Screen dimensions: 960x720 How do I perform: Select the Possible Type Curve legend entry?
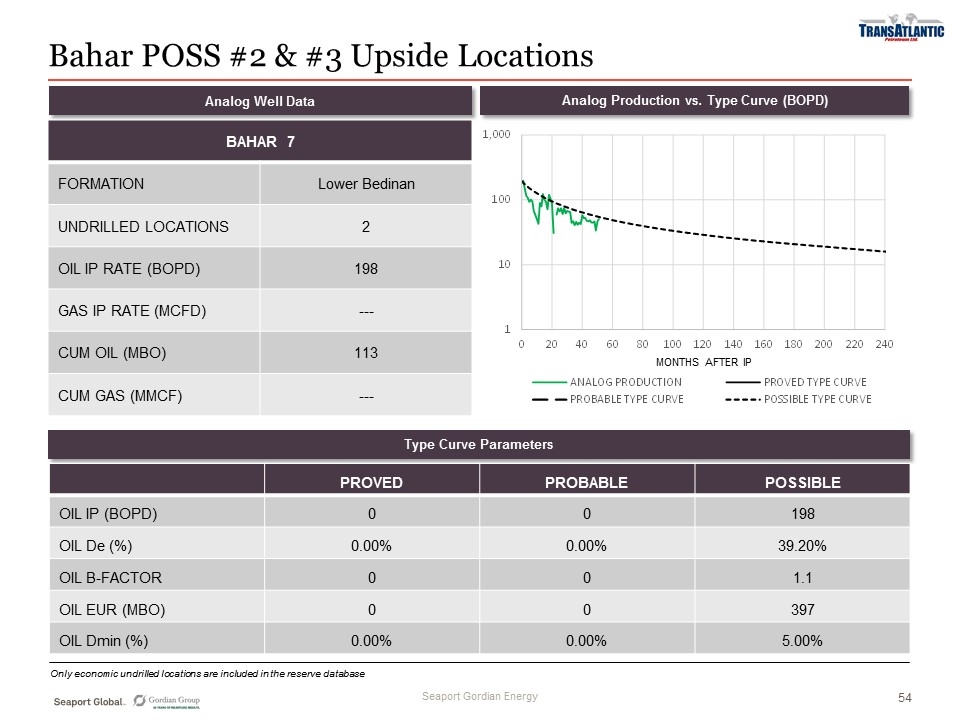[815, 399]
